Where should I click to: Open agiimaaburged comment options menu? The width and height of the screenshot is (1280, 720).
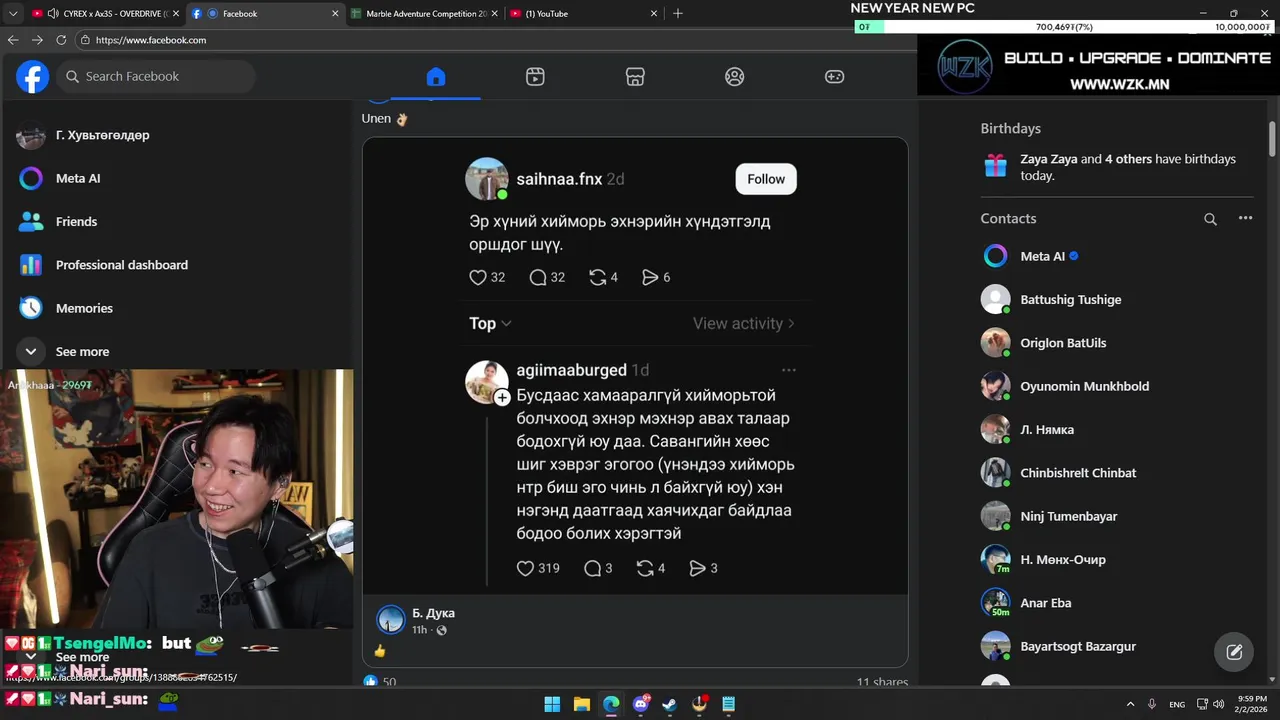tap(789, 370)
